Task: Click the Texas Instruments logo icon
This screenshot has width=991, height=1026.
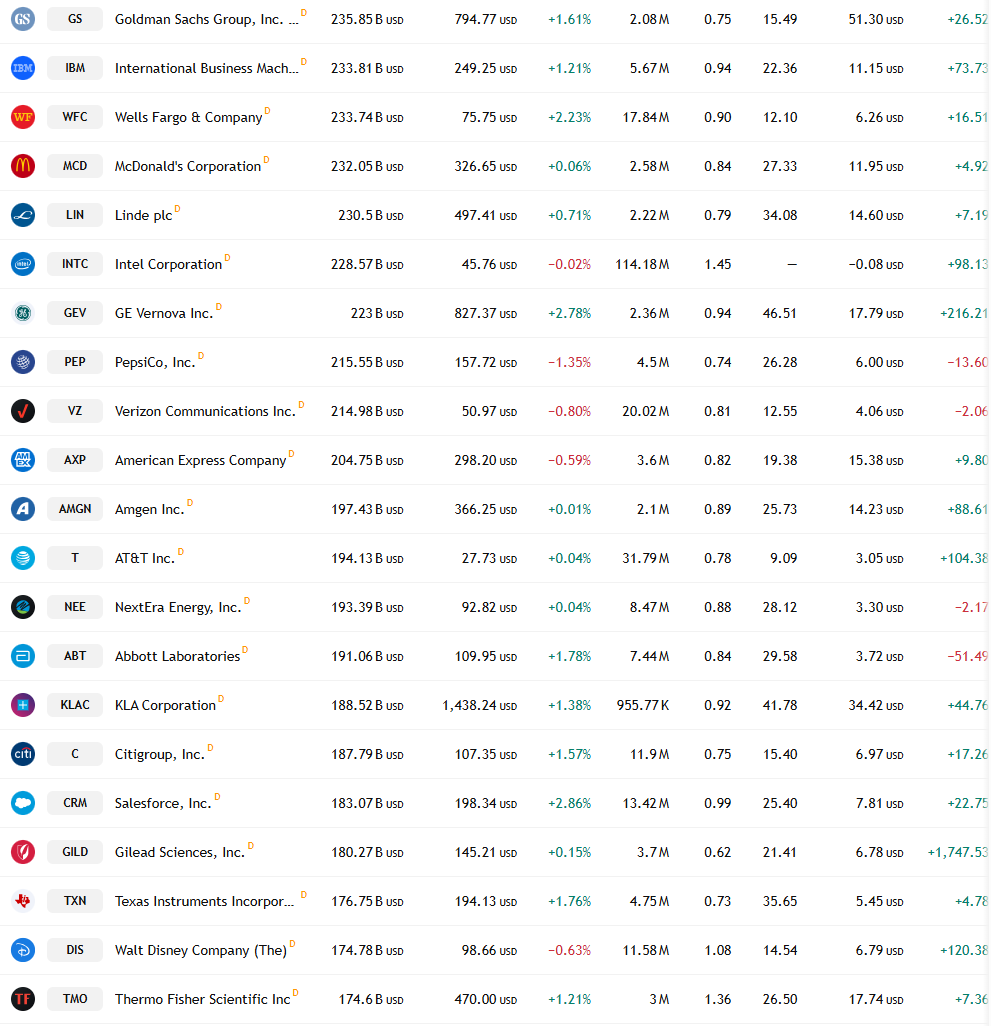Action: [23, 901]
